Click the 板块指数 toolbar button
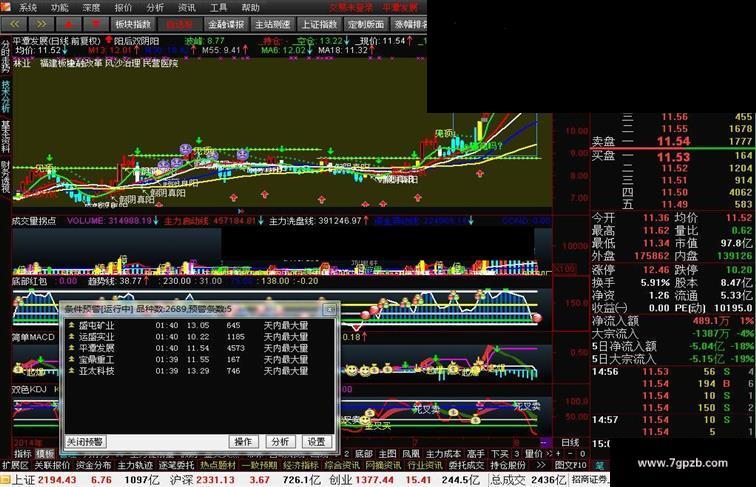The image size is (756, 487). pos(134,24)
